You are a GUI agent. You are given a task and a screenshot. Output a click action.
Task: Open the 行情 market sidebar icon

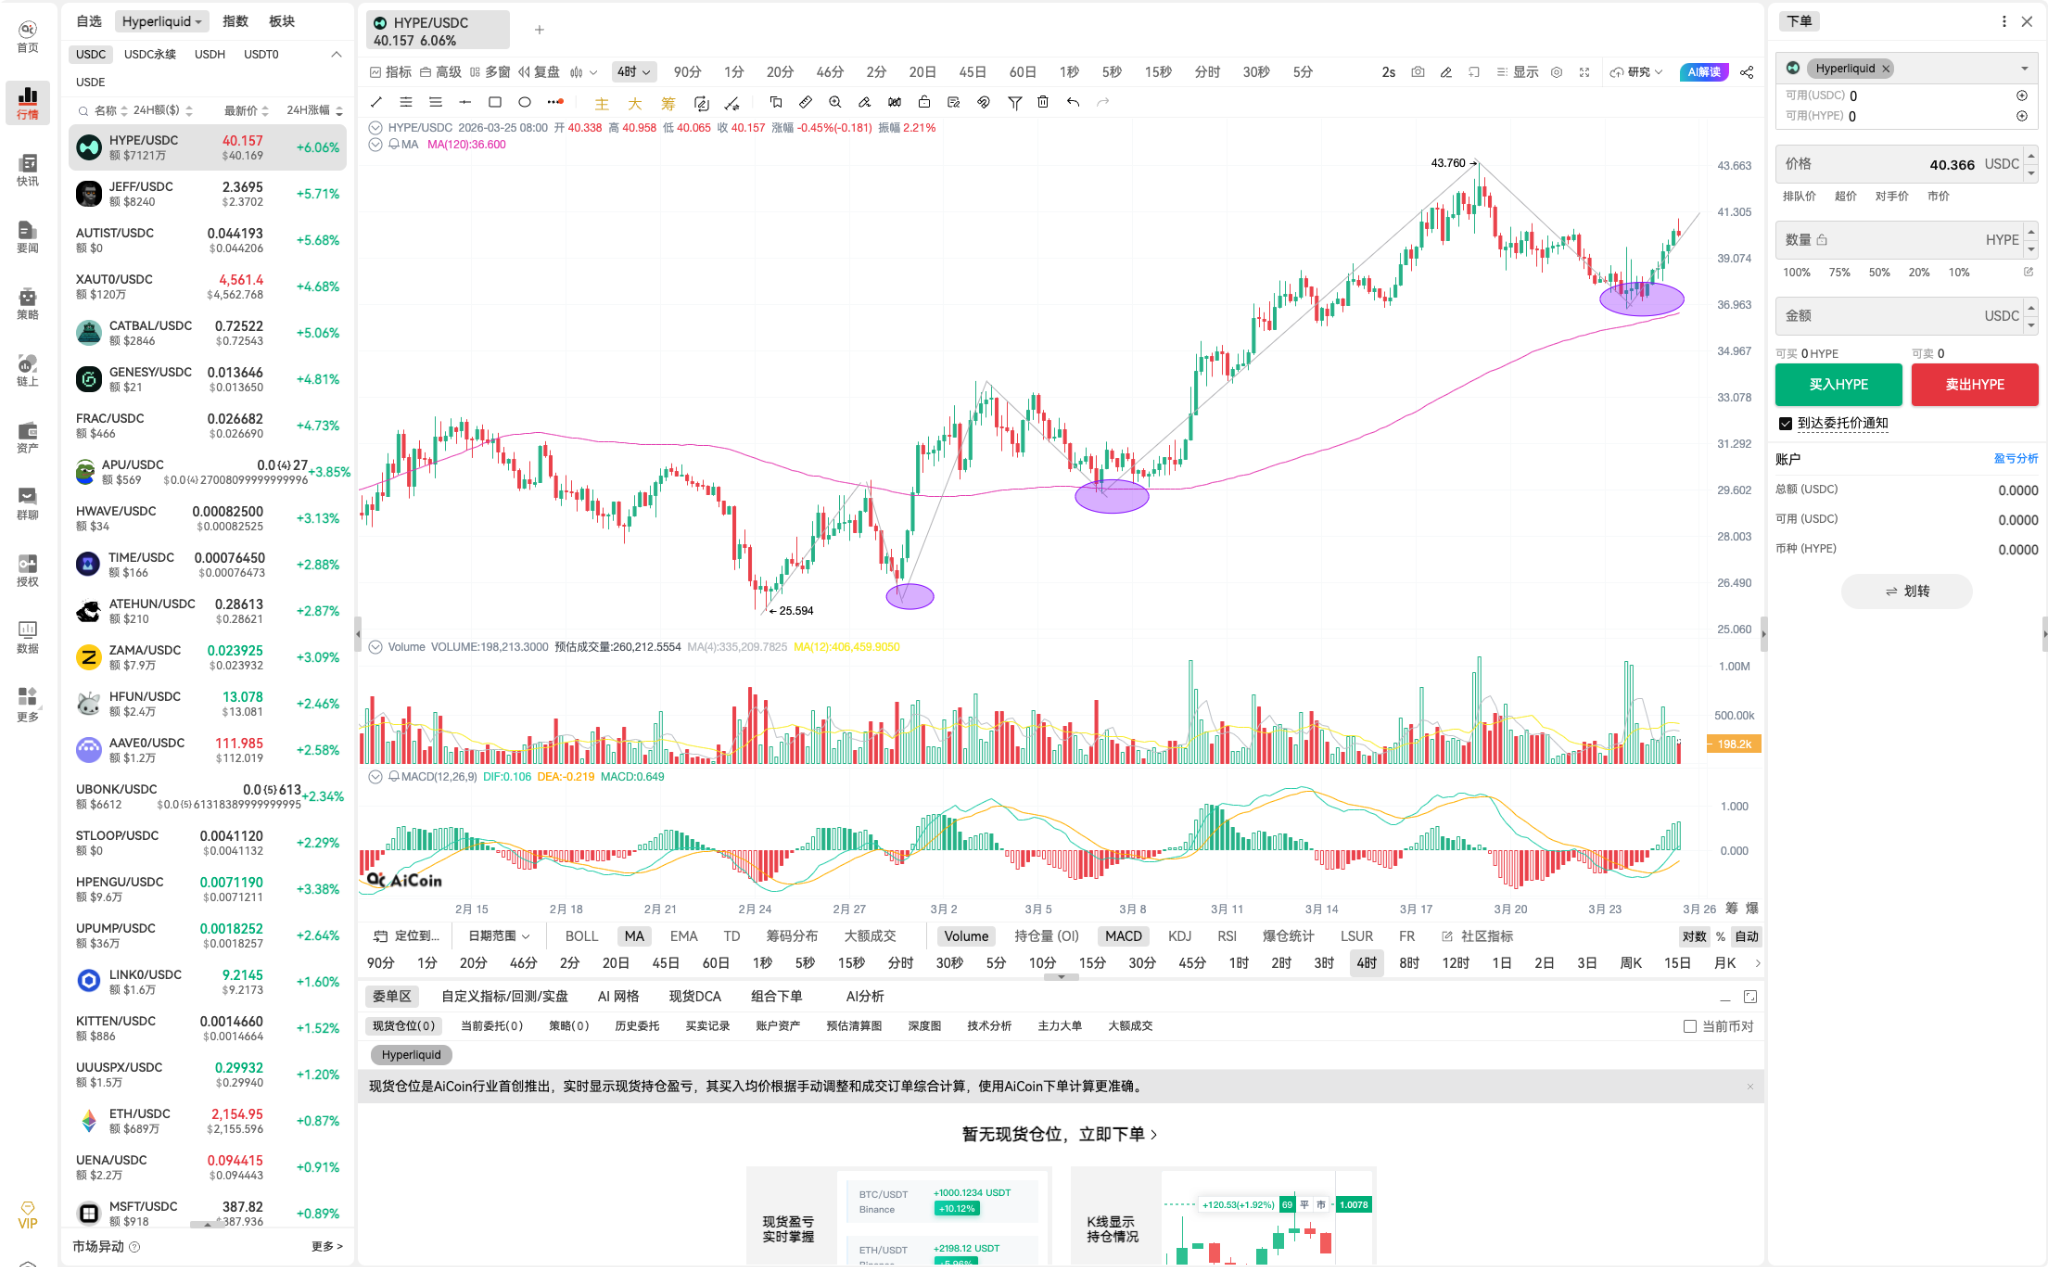point(28,101)
